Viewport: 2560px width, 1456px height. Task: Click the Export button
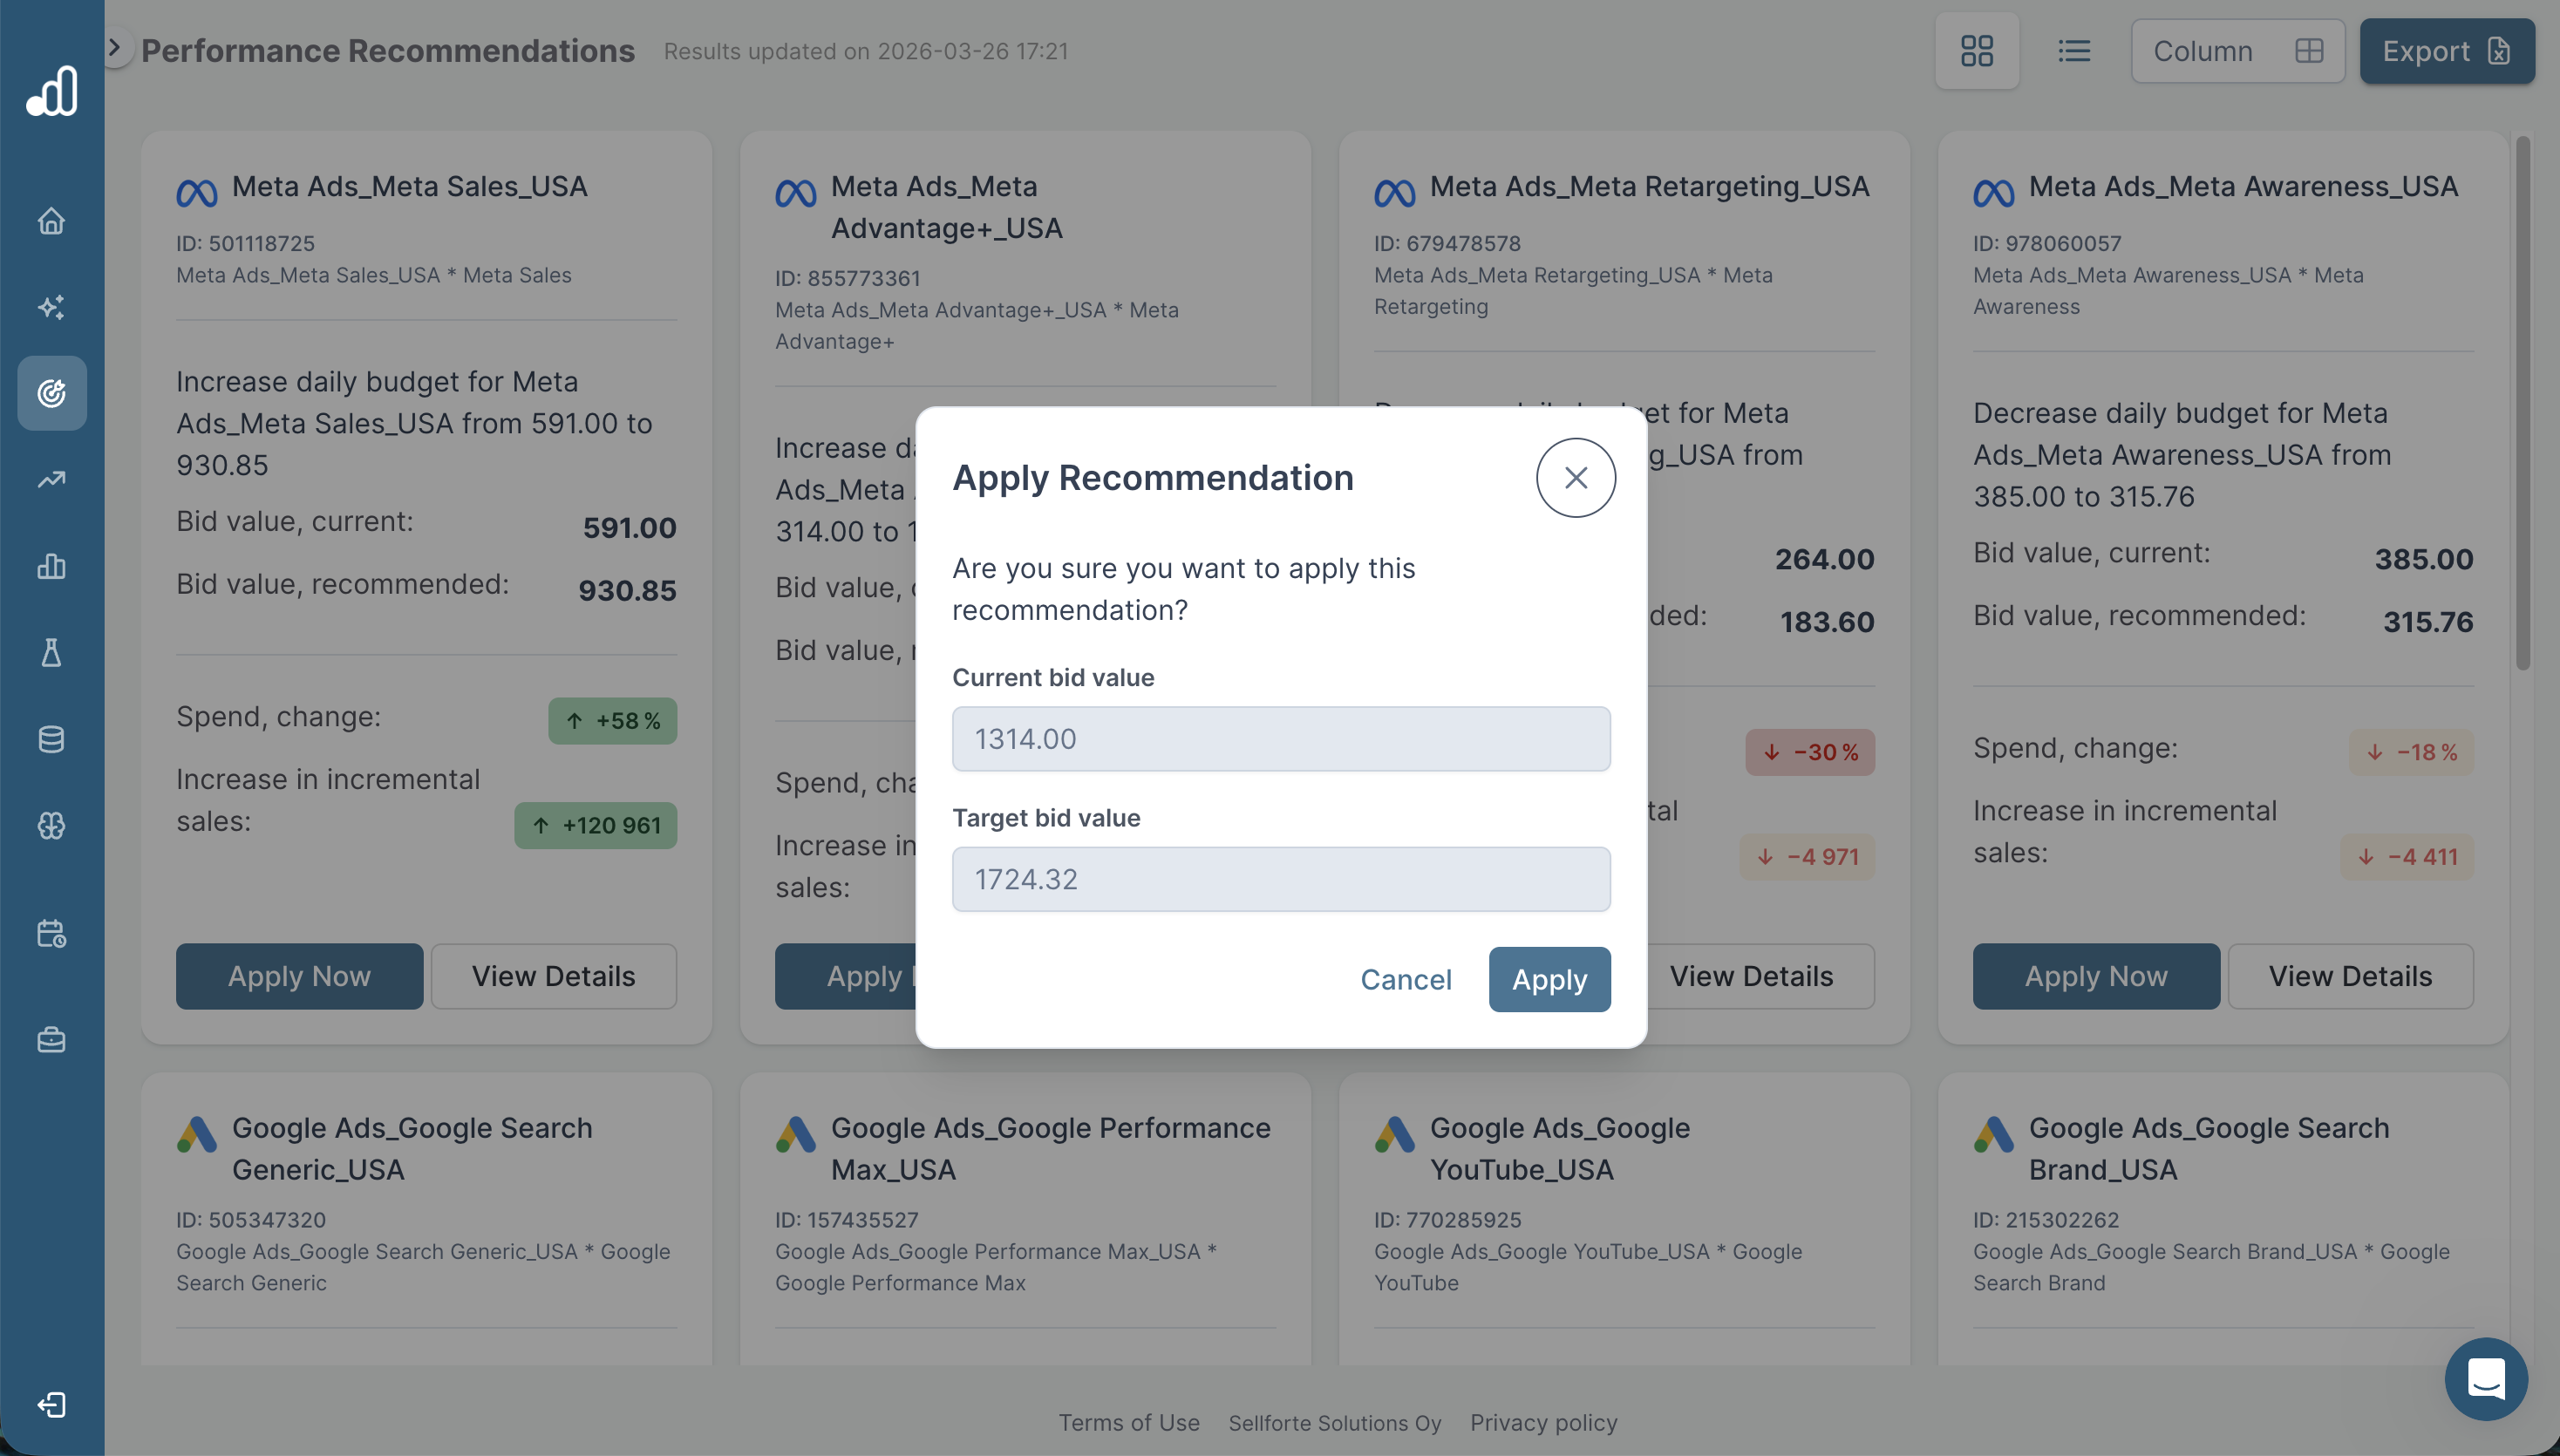click(2446, 51)
